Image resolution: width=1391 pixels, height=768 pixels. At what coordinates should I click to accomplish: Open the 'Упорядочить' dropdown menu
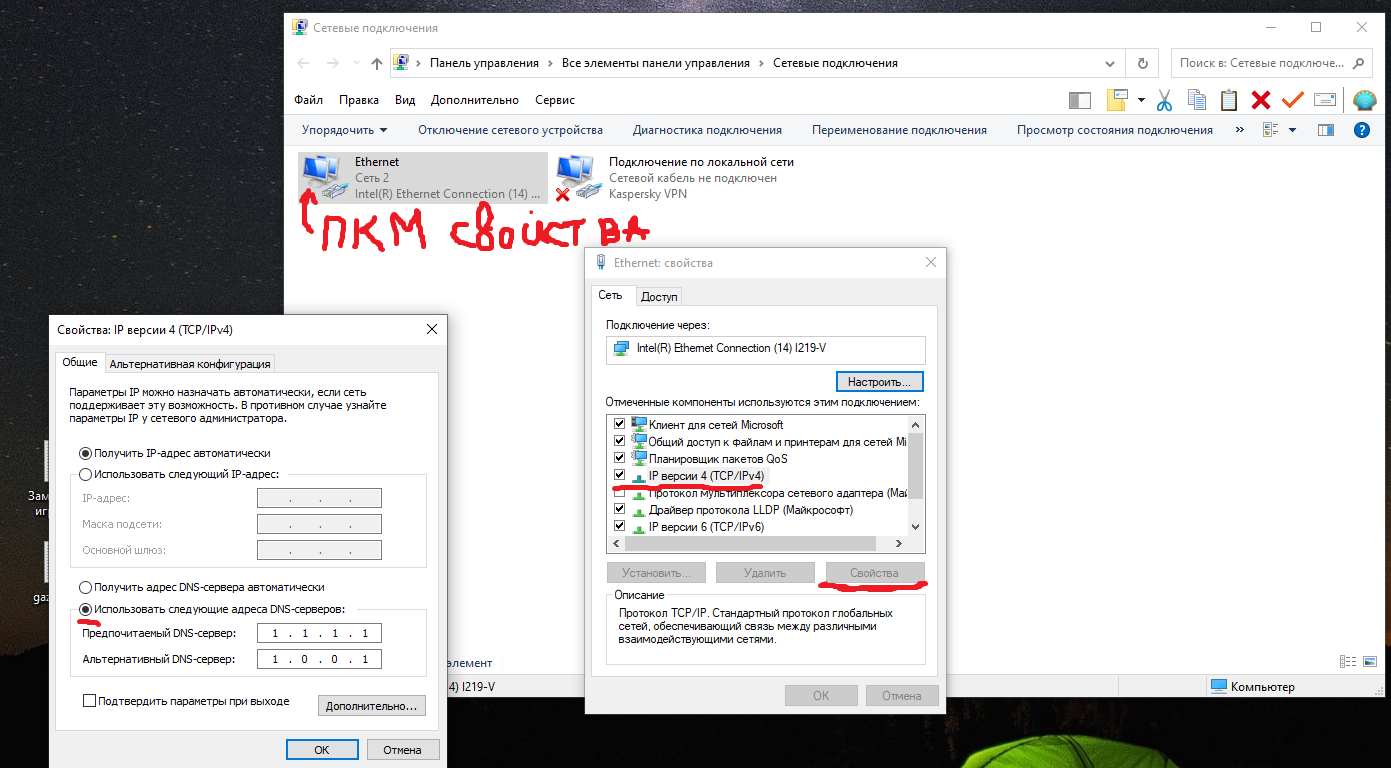click(344, 130)
